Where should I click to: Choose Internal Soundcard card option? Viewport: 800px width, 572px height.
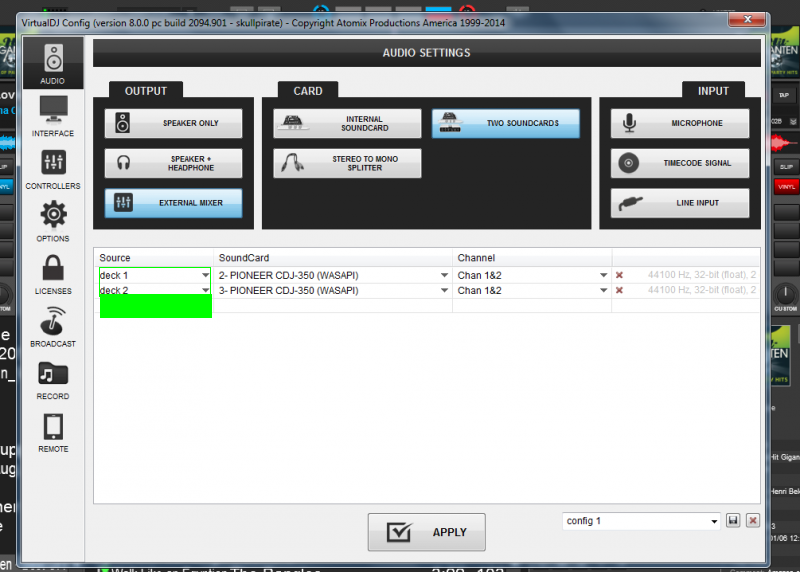tap(347, 123)
